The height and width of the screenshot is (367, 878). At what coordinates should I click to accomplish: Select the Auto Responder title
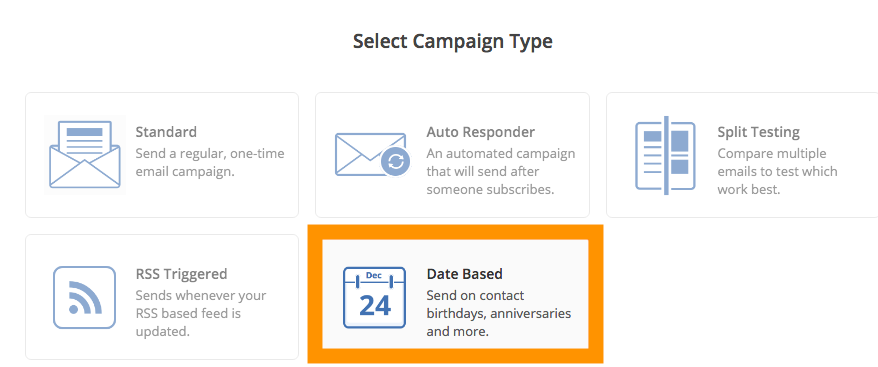coord(480,132)
